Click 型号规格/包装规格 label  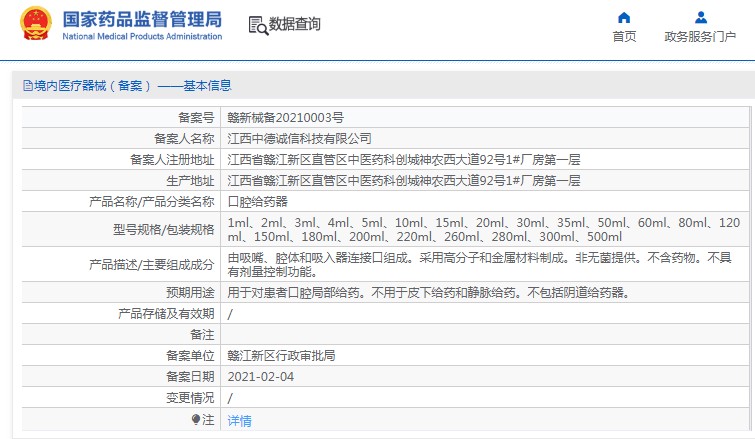[x=164, y=230]
